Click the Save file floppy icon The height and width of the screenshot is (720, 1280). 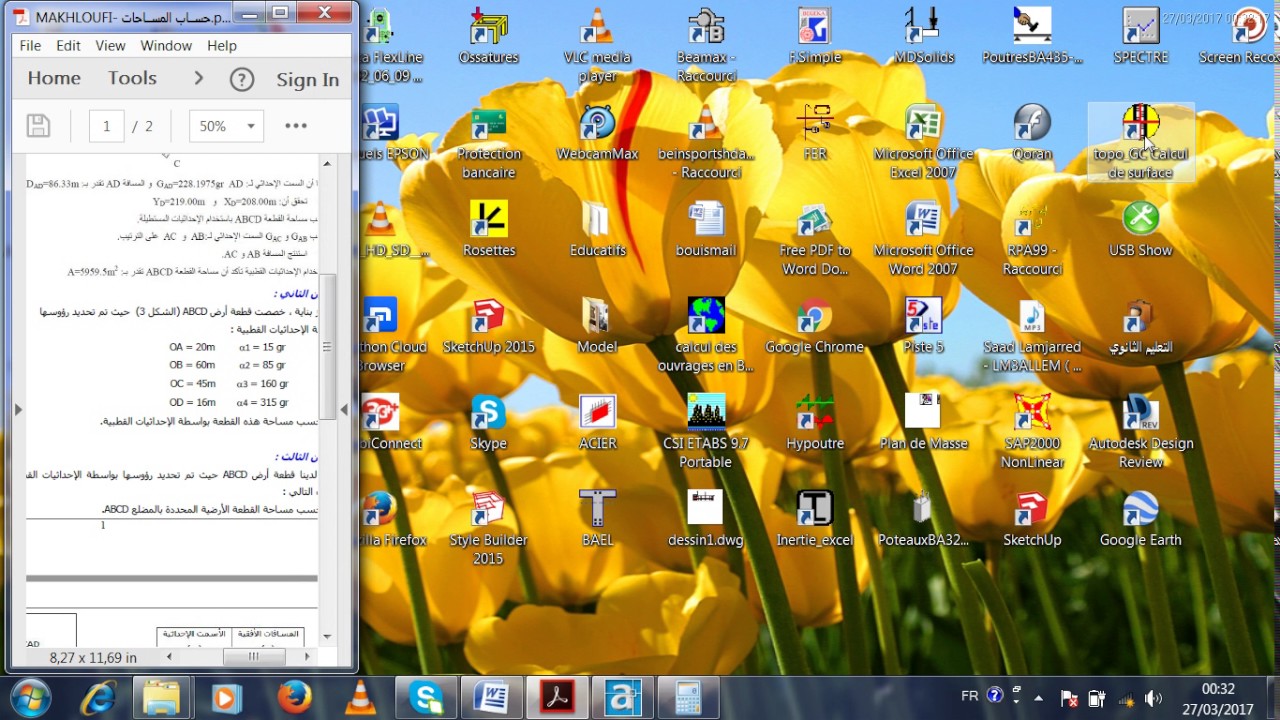pyautogui.click(x=38, y=126)
